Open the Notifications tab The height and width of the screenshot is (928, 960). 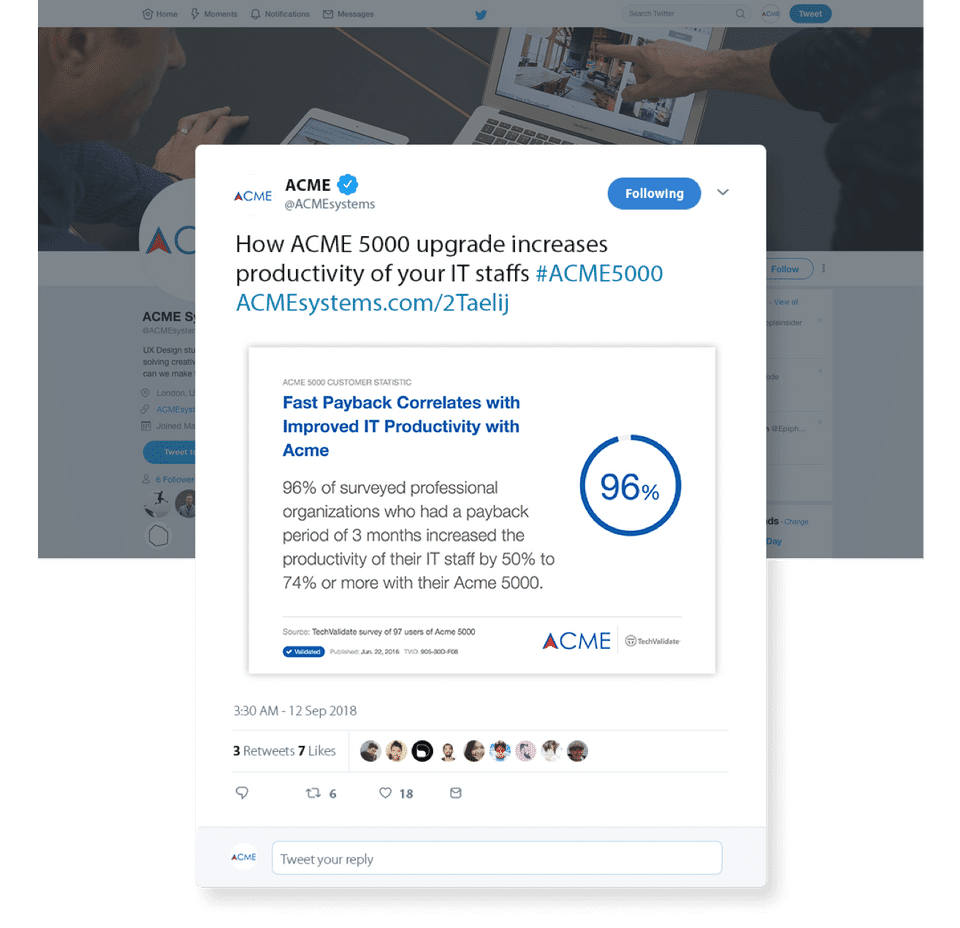[x=280, y=13]
